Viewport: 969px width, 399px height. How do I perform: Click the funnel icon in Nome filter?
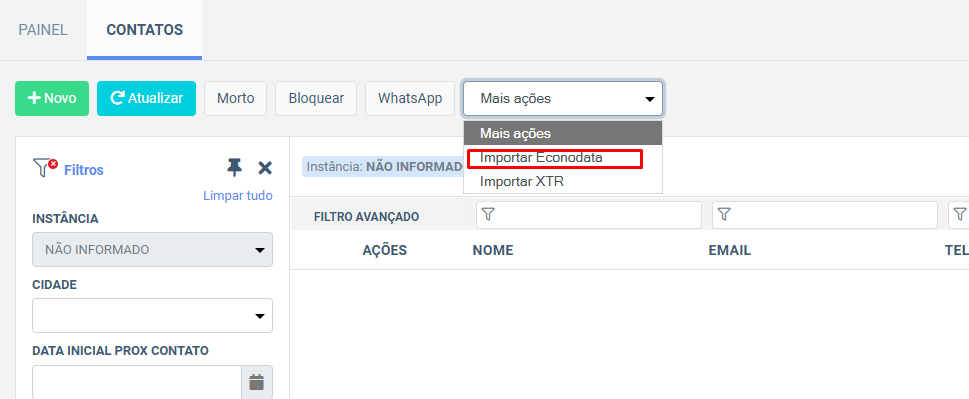pos(488,214)
